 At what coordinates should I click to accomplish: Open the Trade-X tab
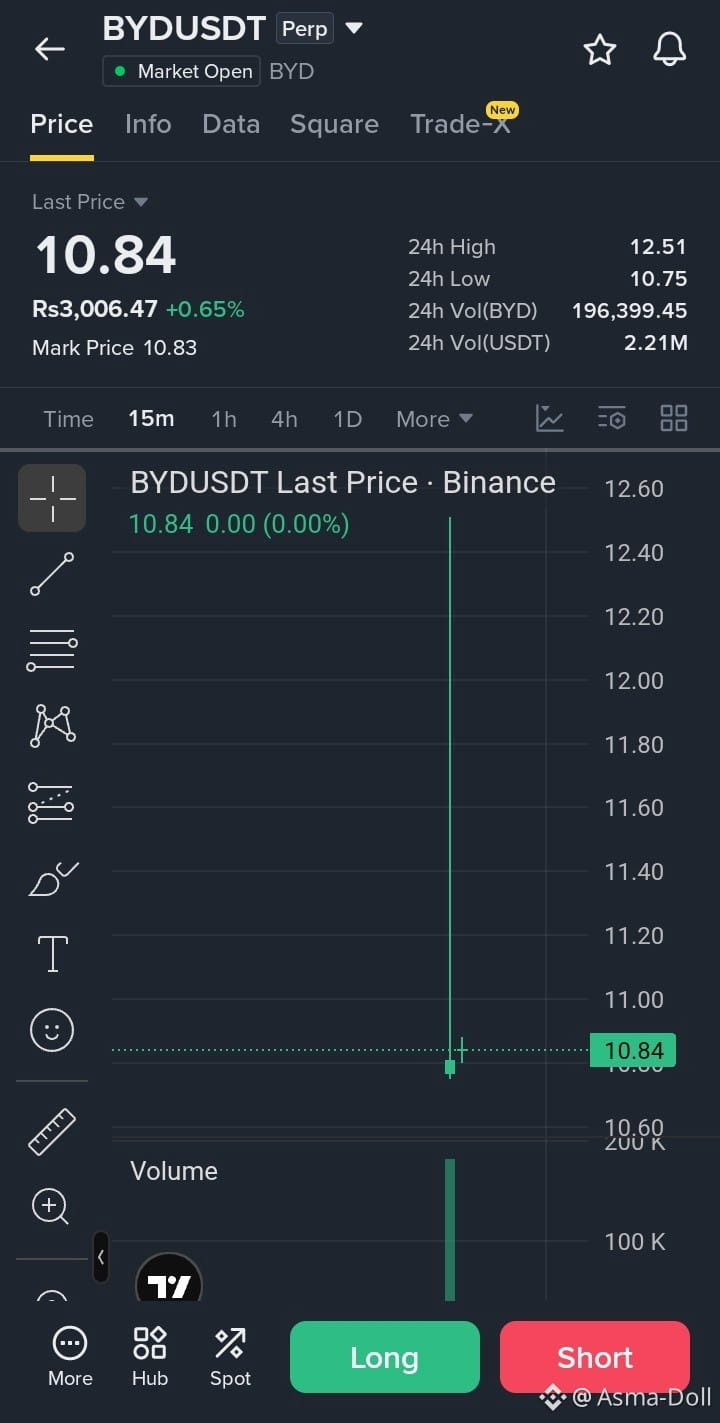(461, 124)
